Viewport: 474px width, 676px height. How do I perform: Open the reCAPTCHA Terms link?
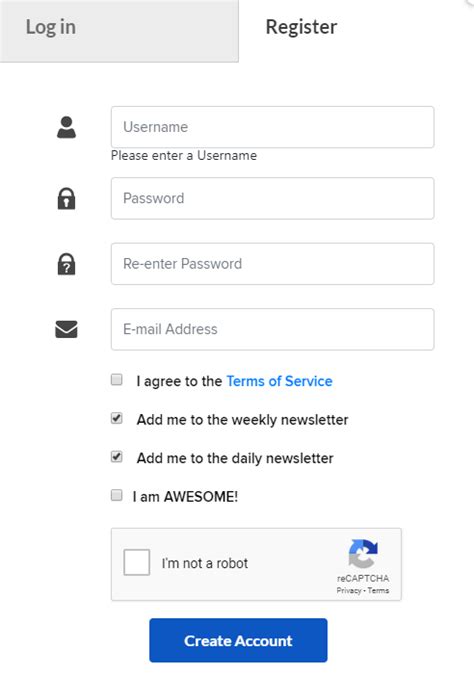pos(378,591)
